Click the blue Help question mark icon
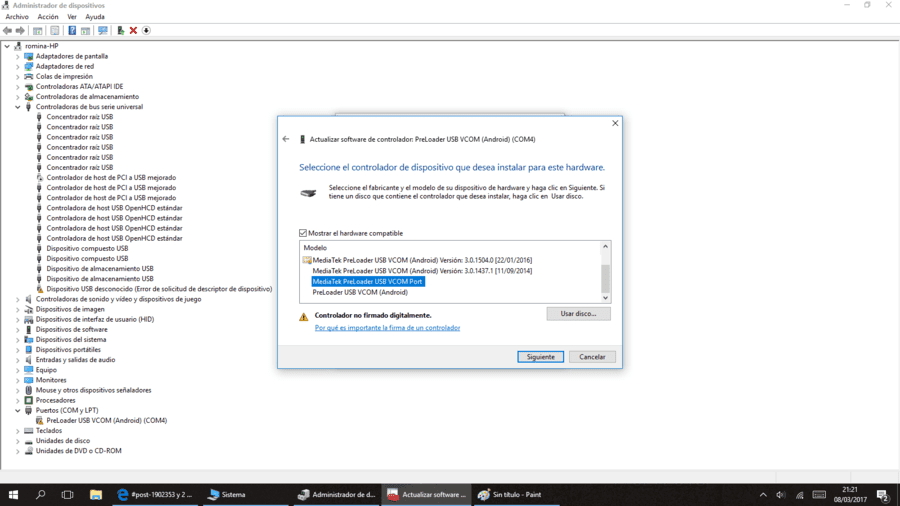 tap(72, 30)
